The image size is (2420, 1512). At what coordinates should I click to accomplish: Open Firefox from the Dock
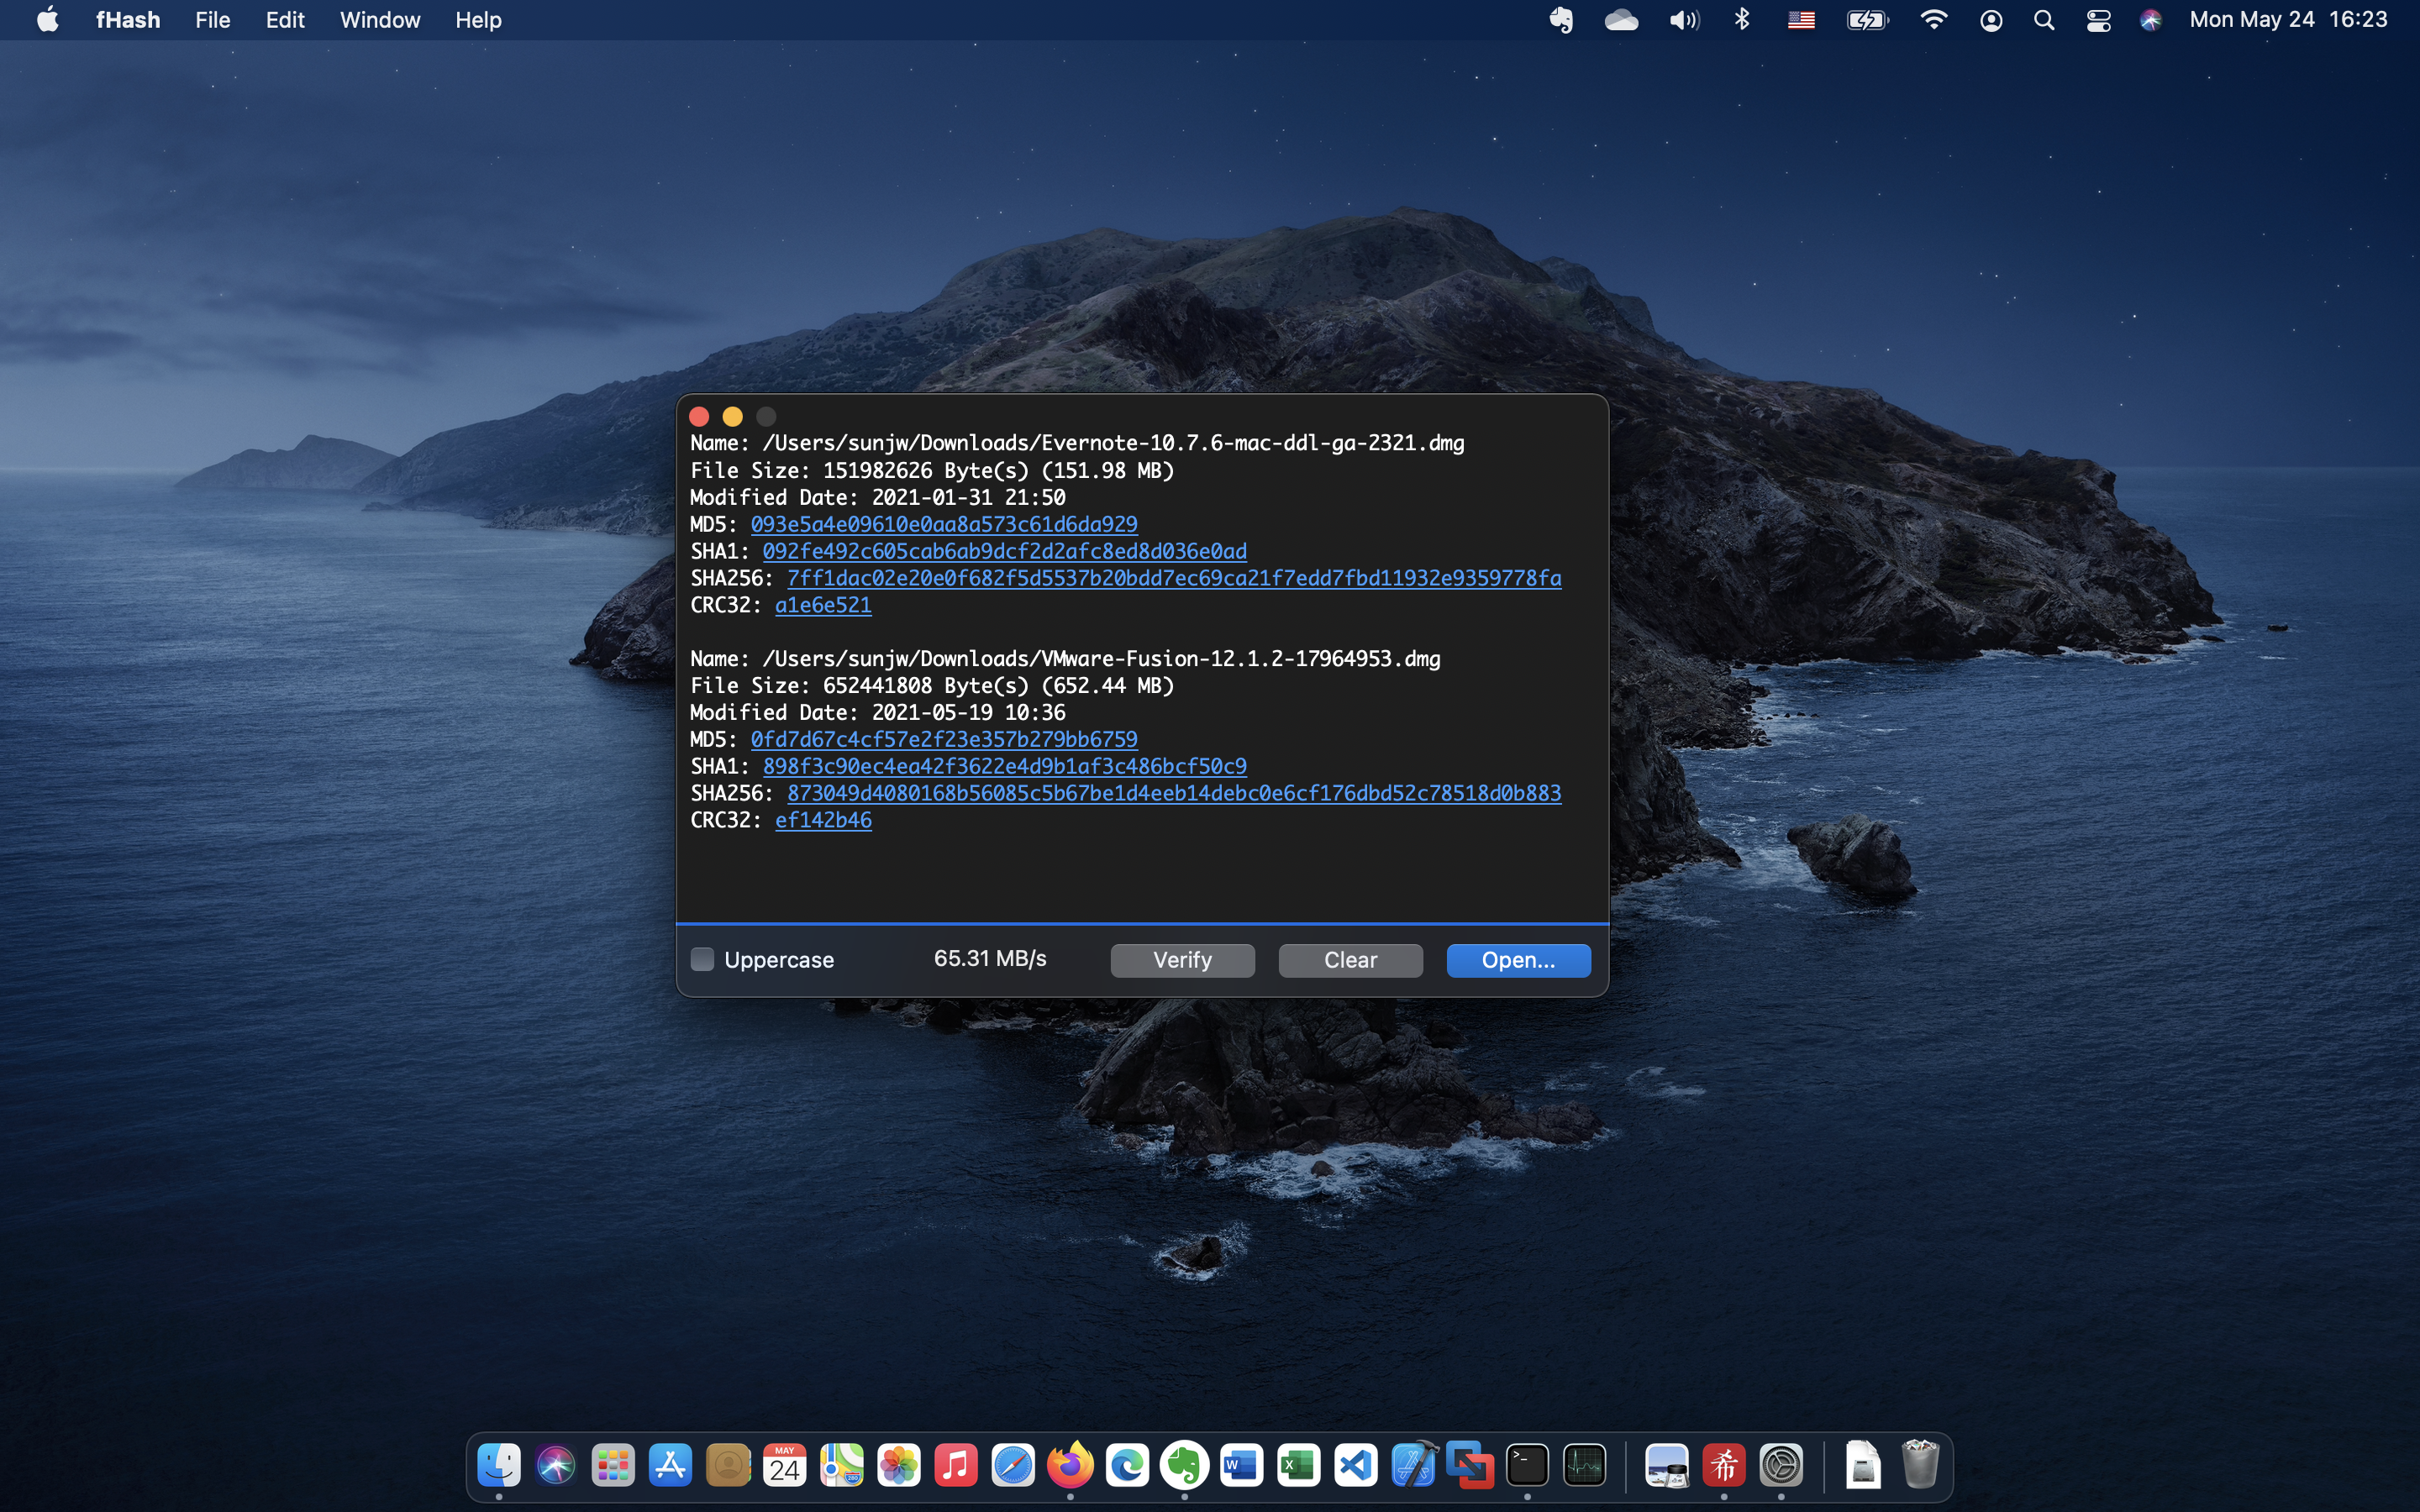(x=1070, y=1464)
